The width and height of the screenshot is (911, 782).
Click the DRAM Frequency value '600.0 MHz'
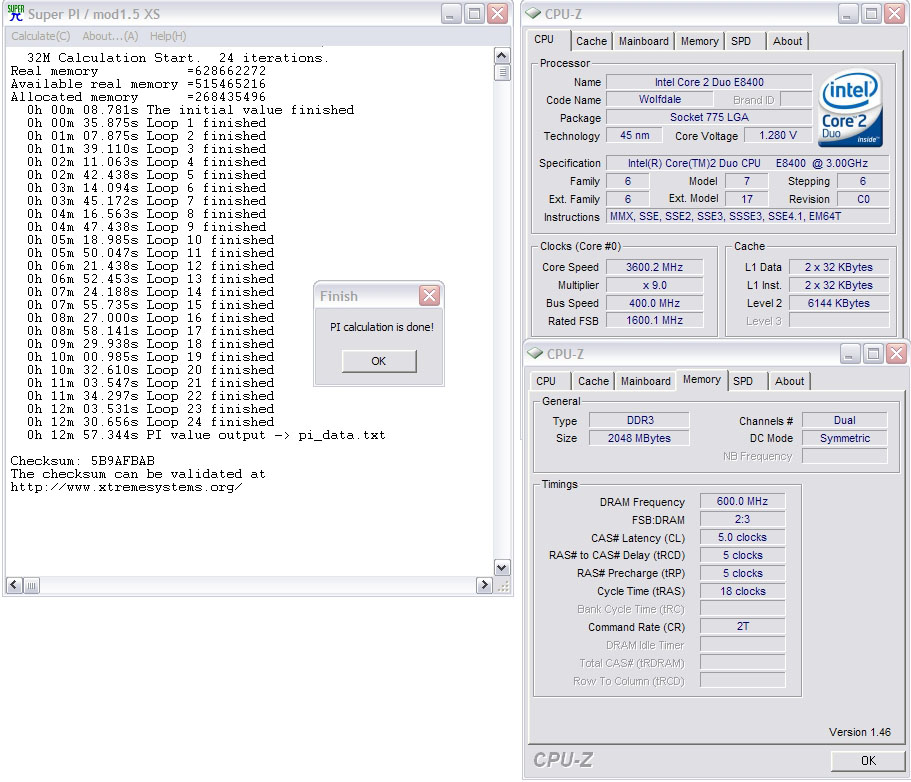(x=743, y=501)
